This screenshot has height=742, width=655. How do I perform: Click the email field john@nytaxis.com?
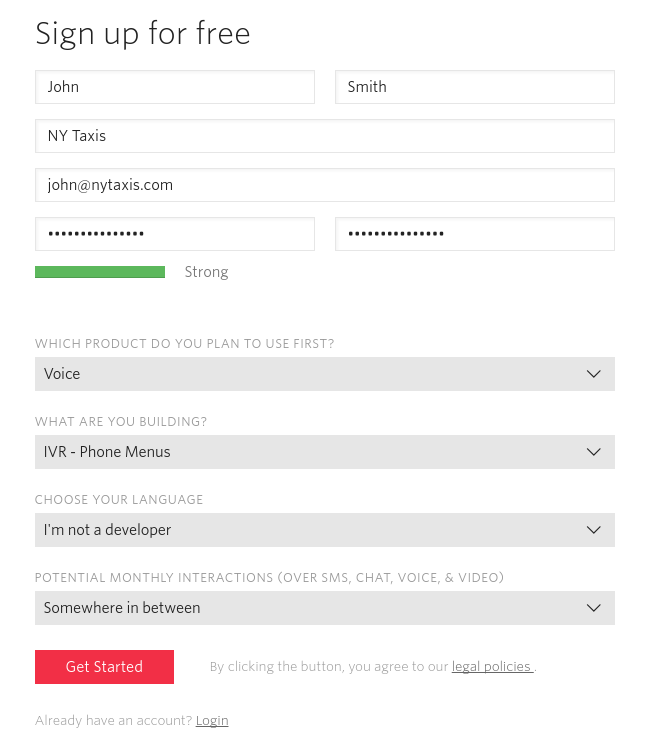pos(324,185)
